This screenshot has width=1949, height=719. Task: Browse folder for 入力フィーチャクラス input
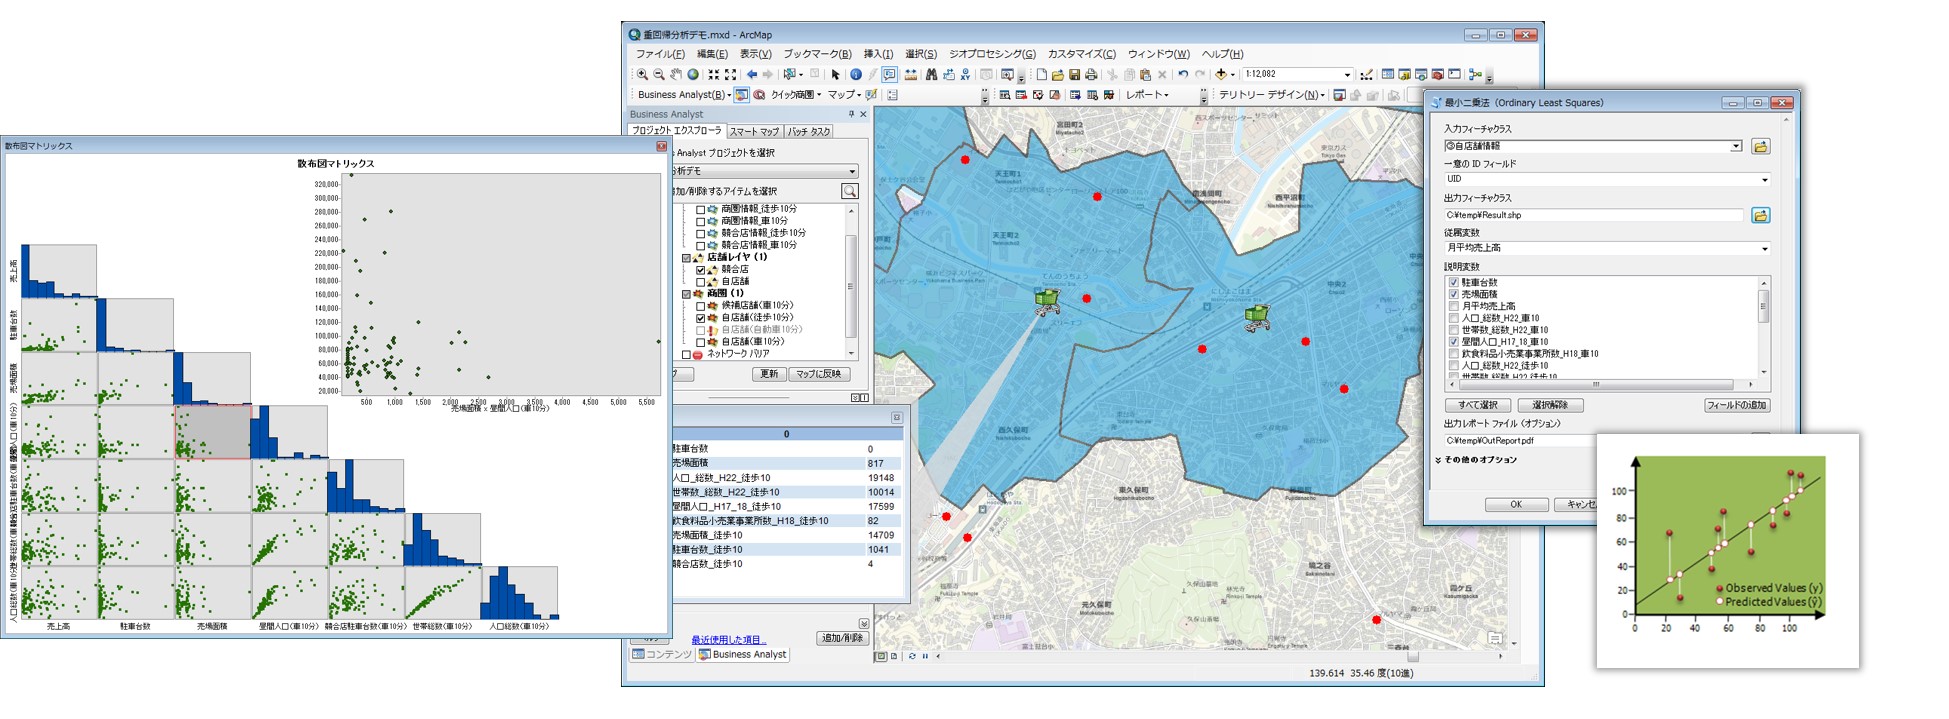(x=1760, y=147)
